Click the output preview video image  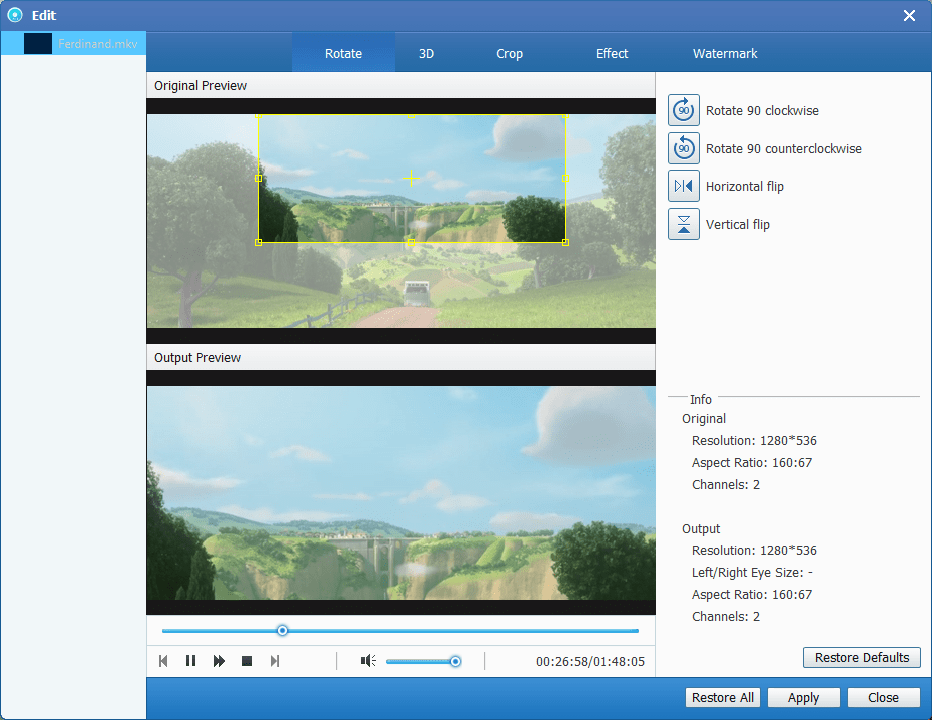tap(401, 493)
